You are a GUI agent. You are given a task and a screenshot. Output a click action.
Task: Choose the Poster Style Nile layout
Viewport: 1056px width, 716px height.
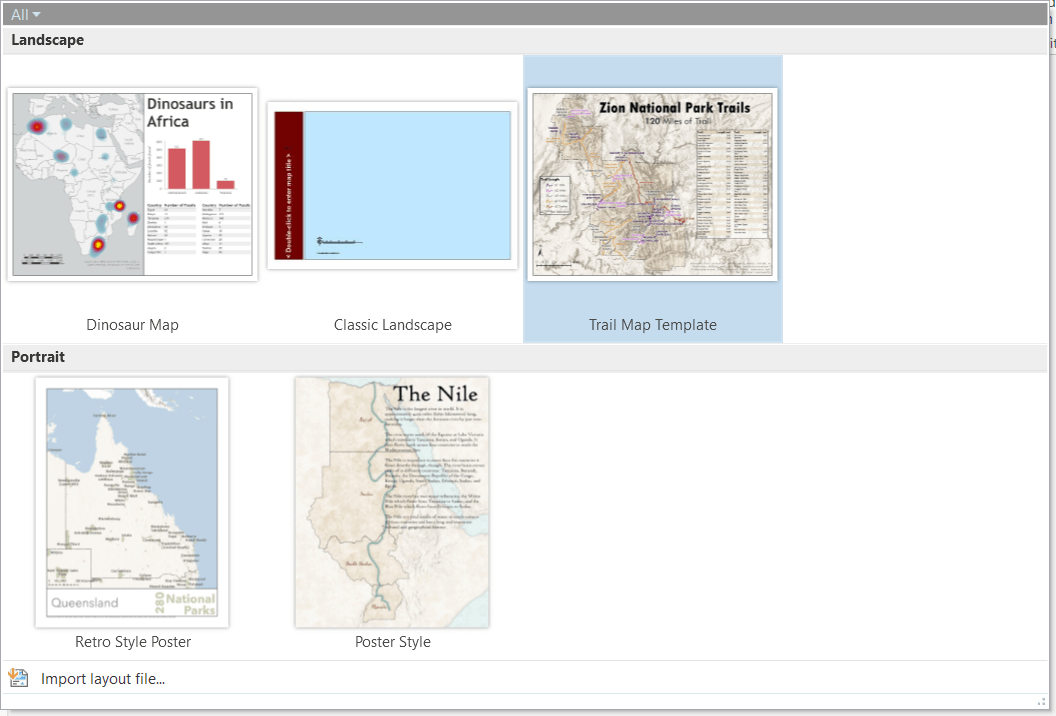391,502
